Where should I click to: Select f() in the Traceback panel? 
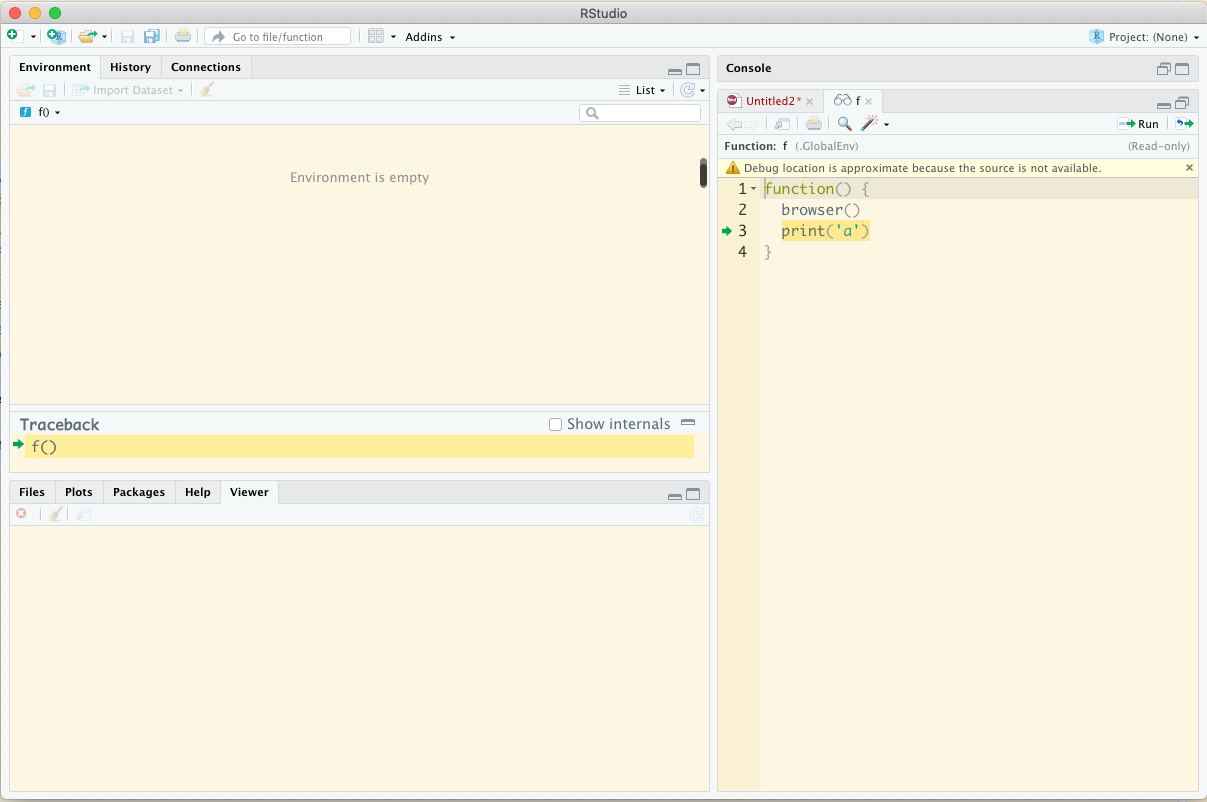click(x=44, y=447)
